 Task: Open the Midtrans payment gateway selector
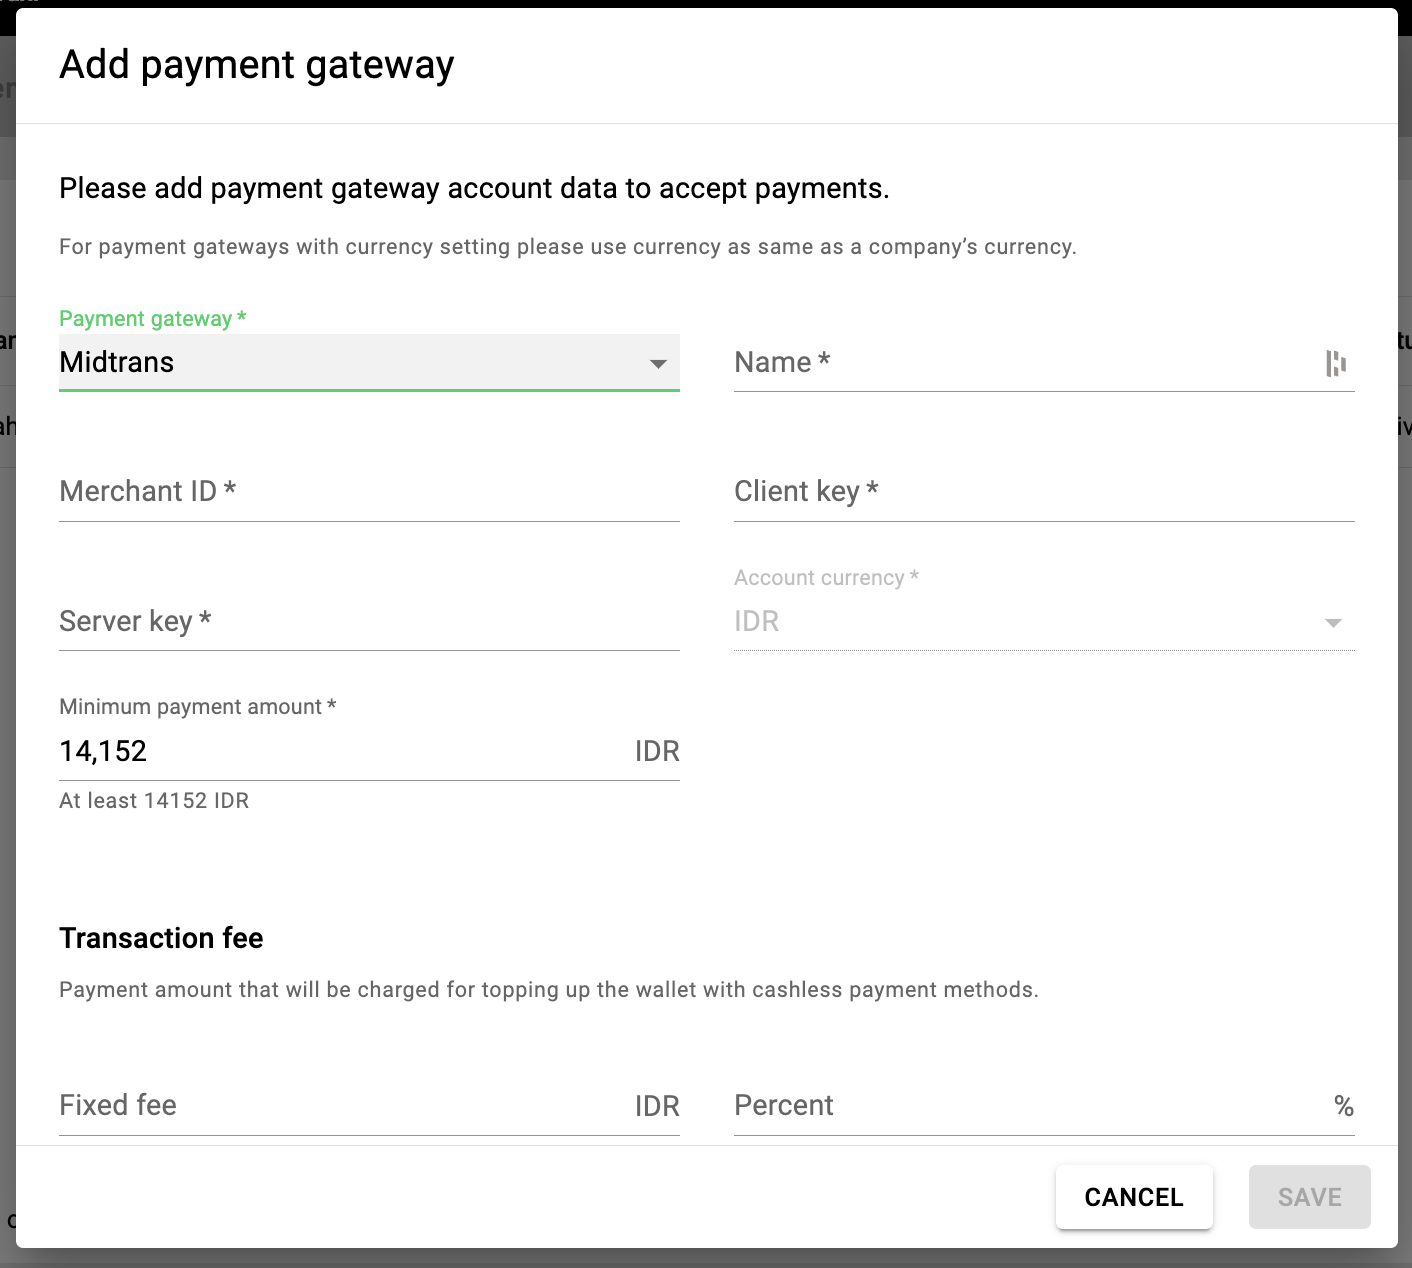coord(350,362)
